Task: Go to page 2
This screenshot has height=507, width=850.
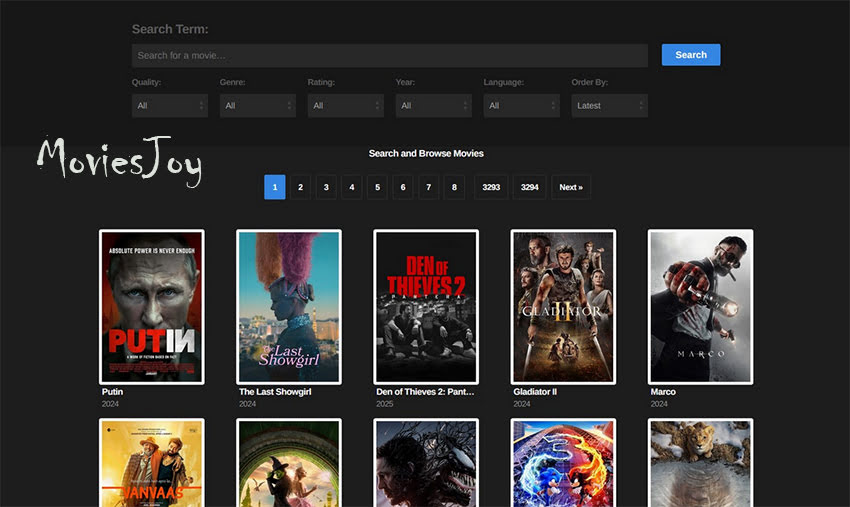Action: tap(300, 187)
